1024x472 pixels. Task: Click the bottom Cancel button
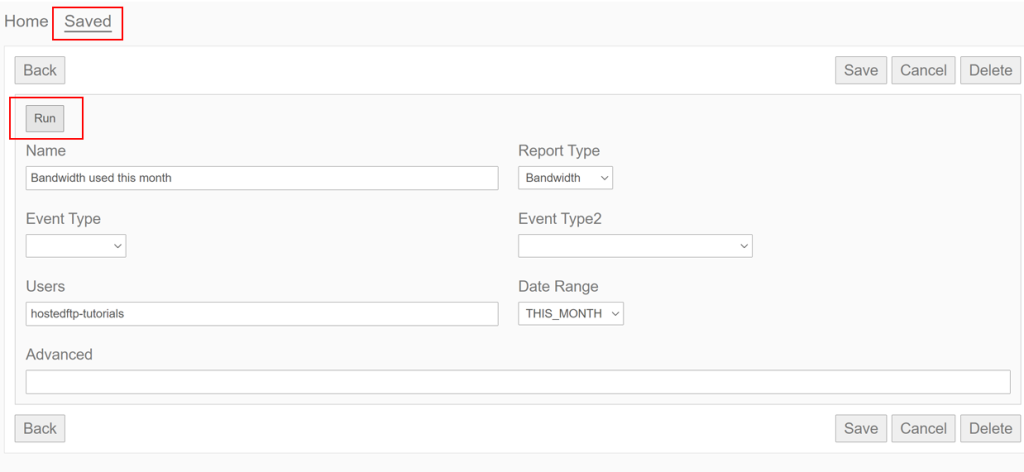pos(923,428)
